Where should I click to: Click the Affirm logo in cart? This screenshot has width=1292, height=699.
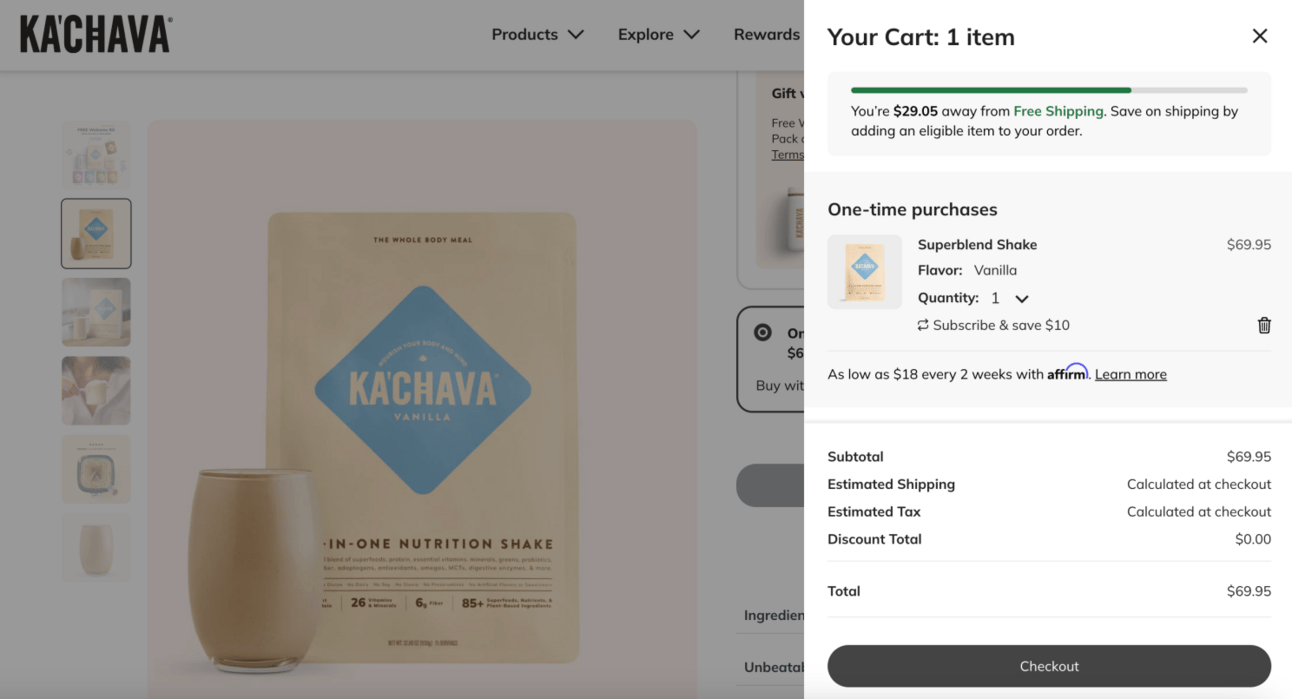[x=1067, y=372]
